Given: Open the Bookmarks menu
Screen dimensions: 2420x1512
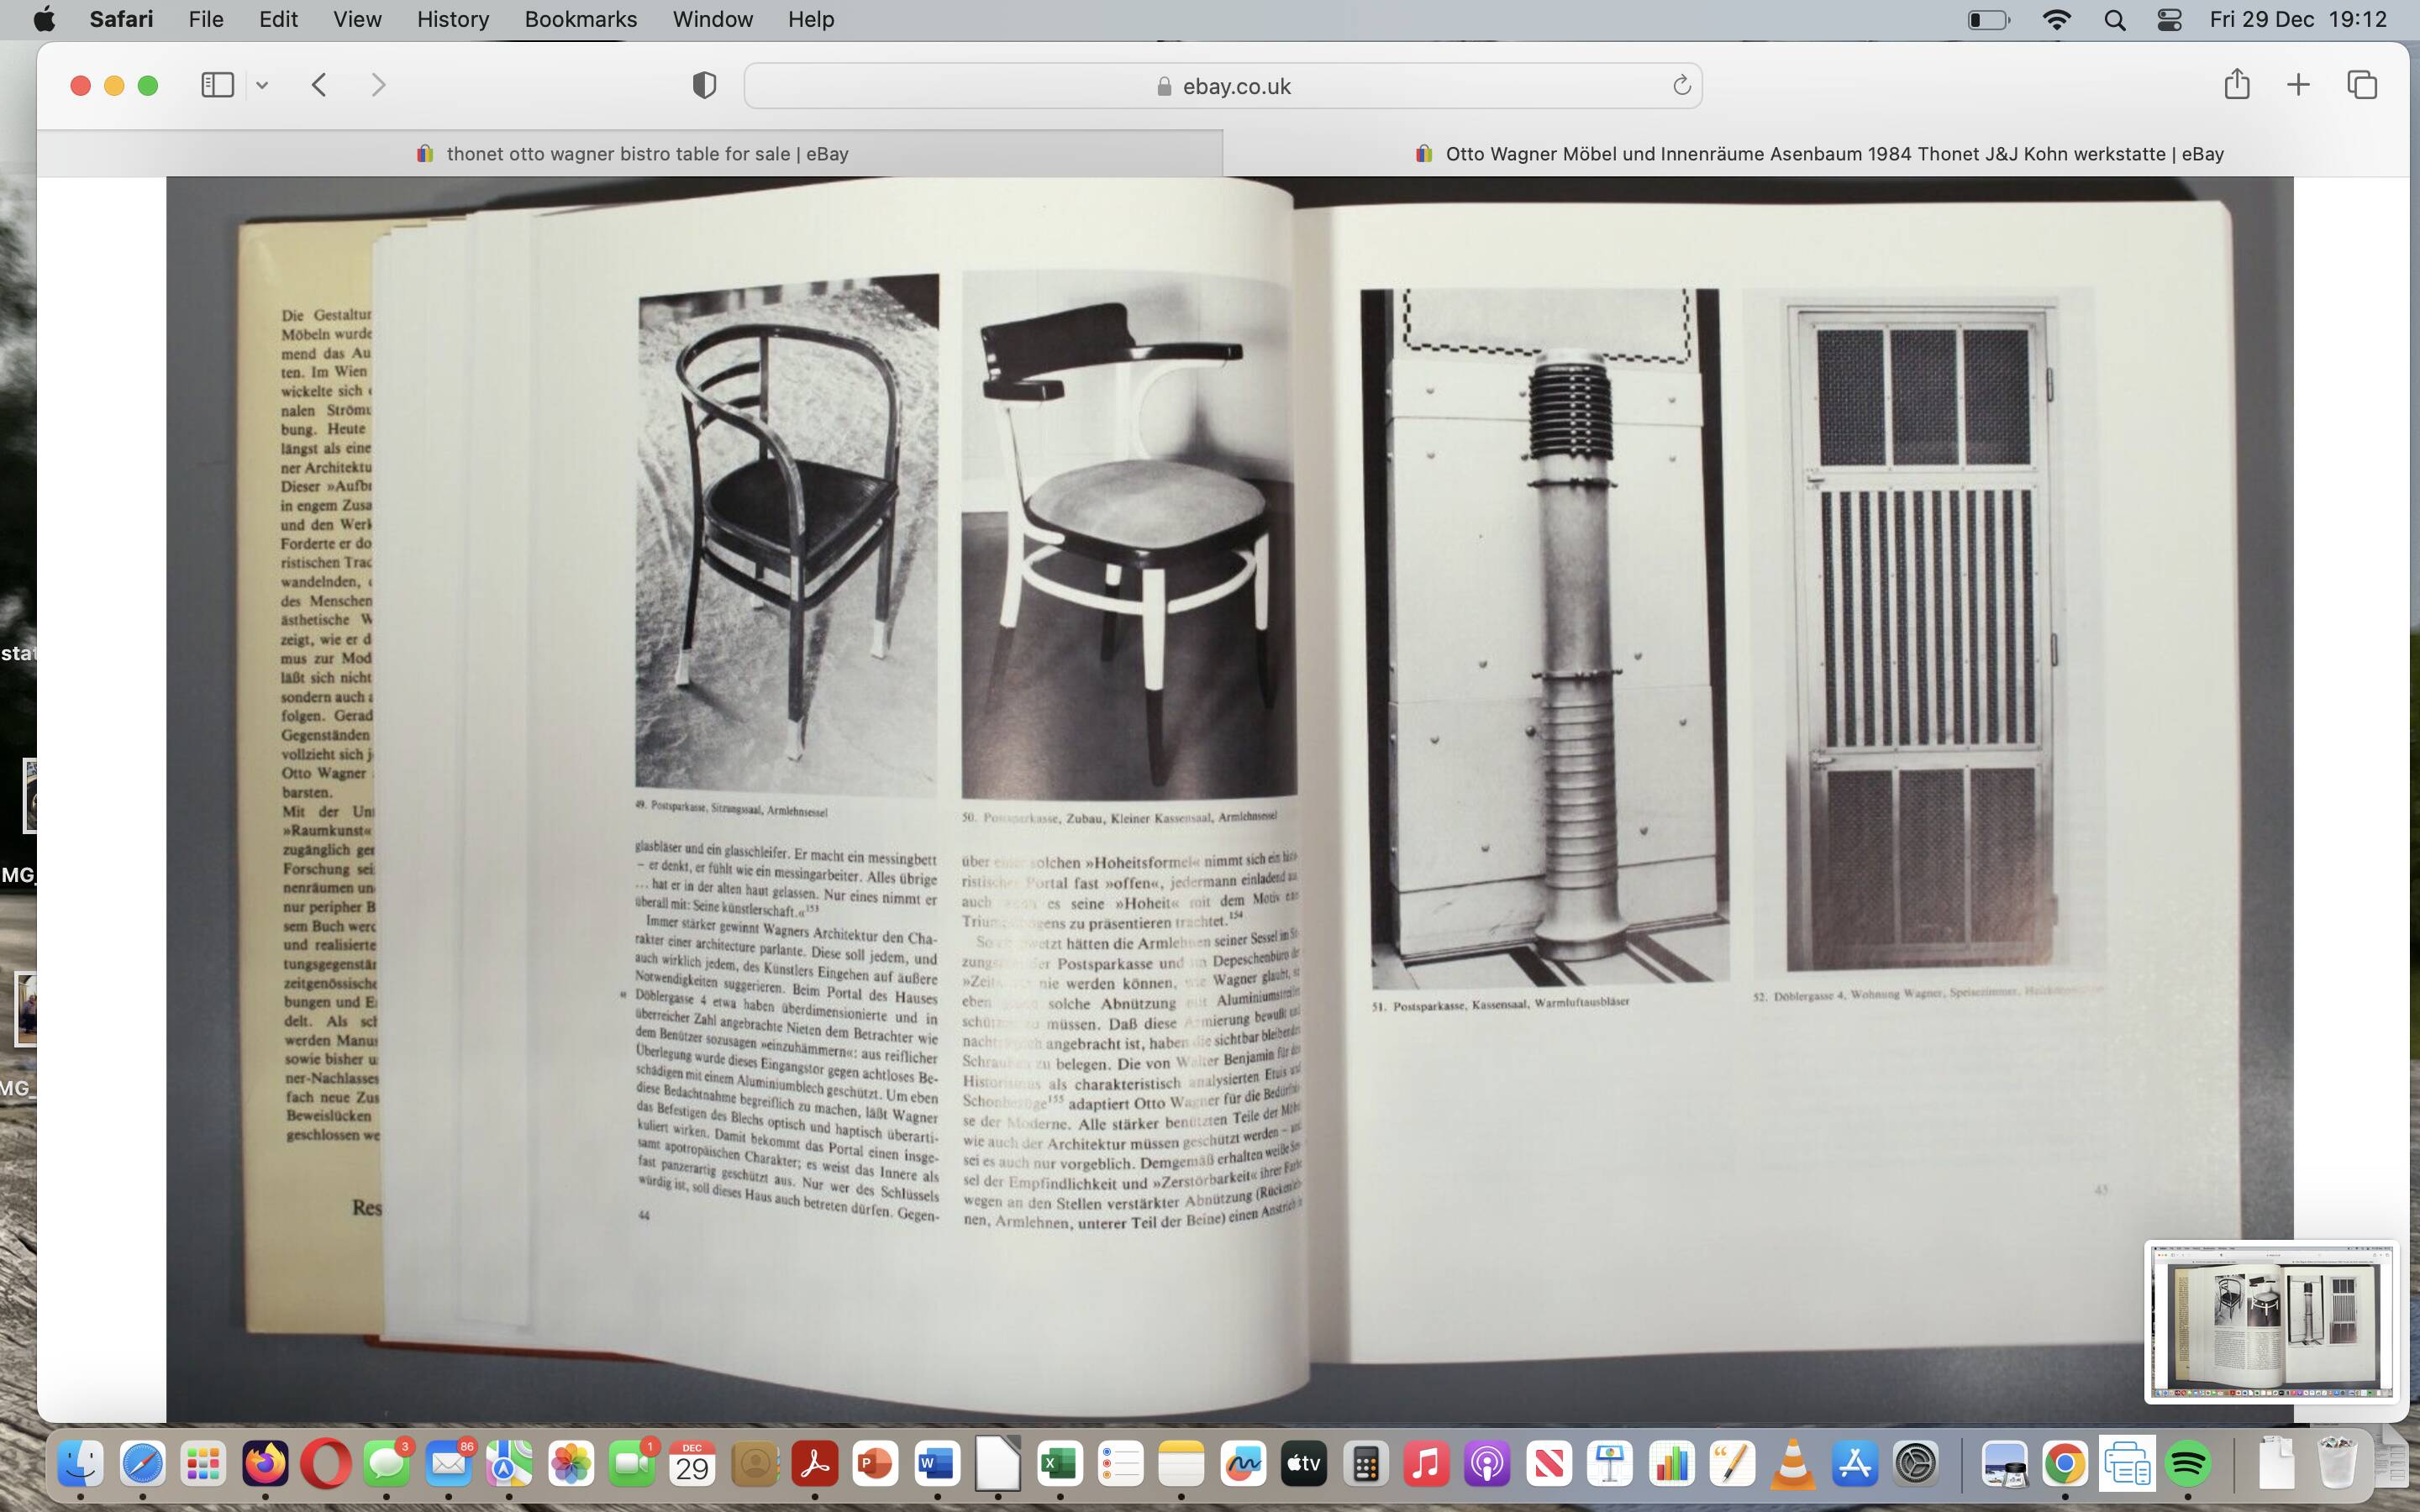Looking at the screenshot, I should [581, 19].
